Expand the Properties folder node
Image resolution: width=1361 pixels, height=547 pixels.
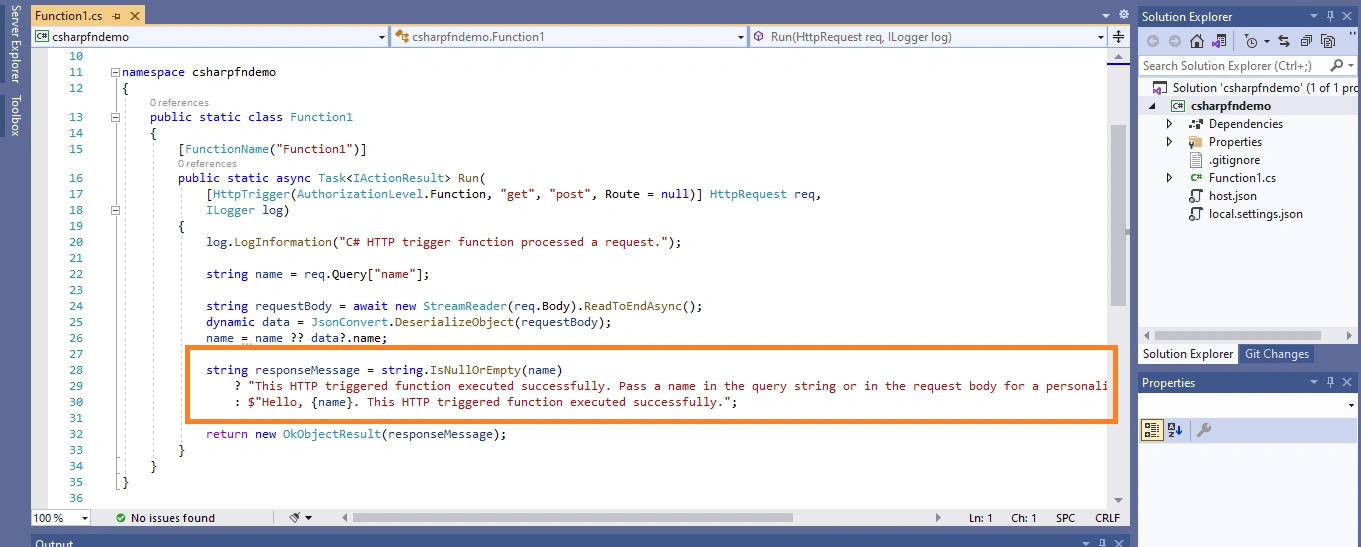click(x=1170, y=142)
